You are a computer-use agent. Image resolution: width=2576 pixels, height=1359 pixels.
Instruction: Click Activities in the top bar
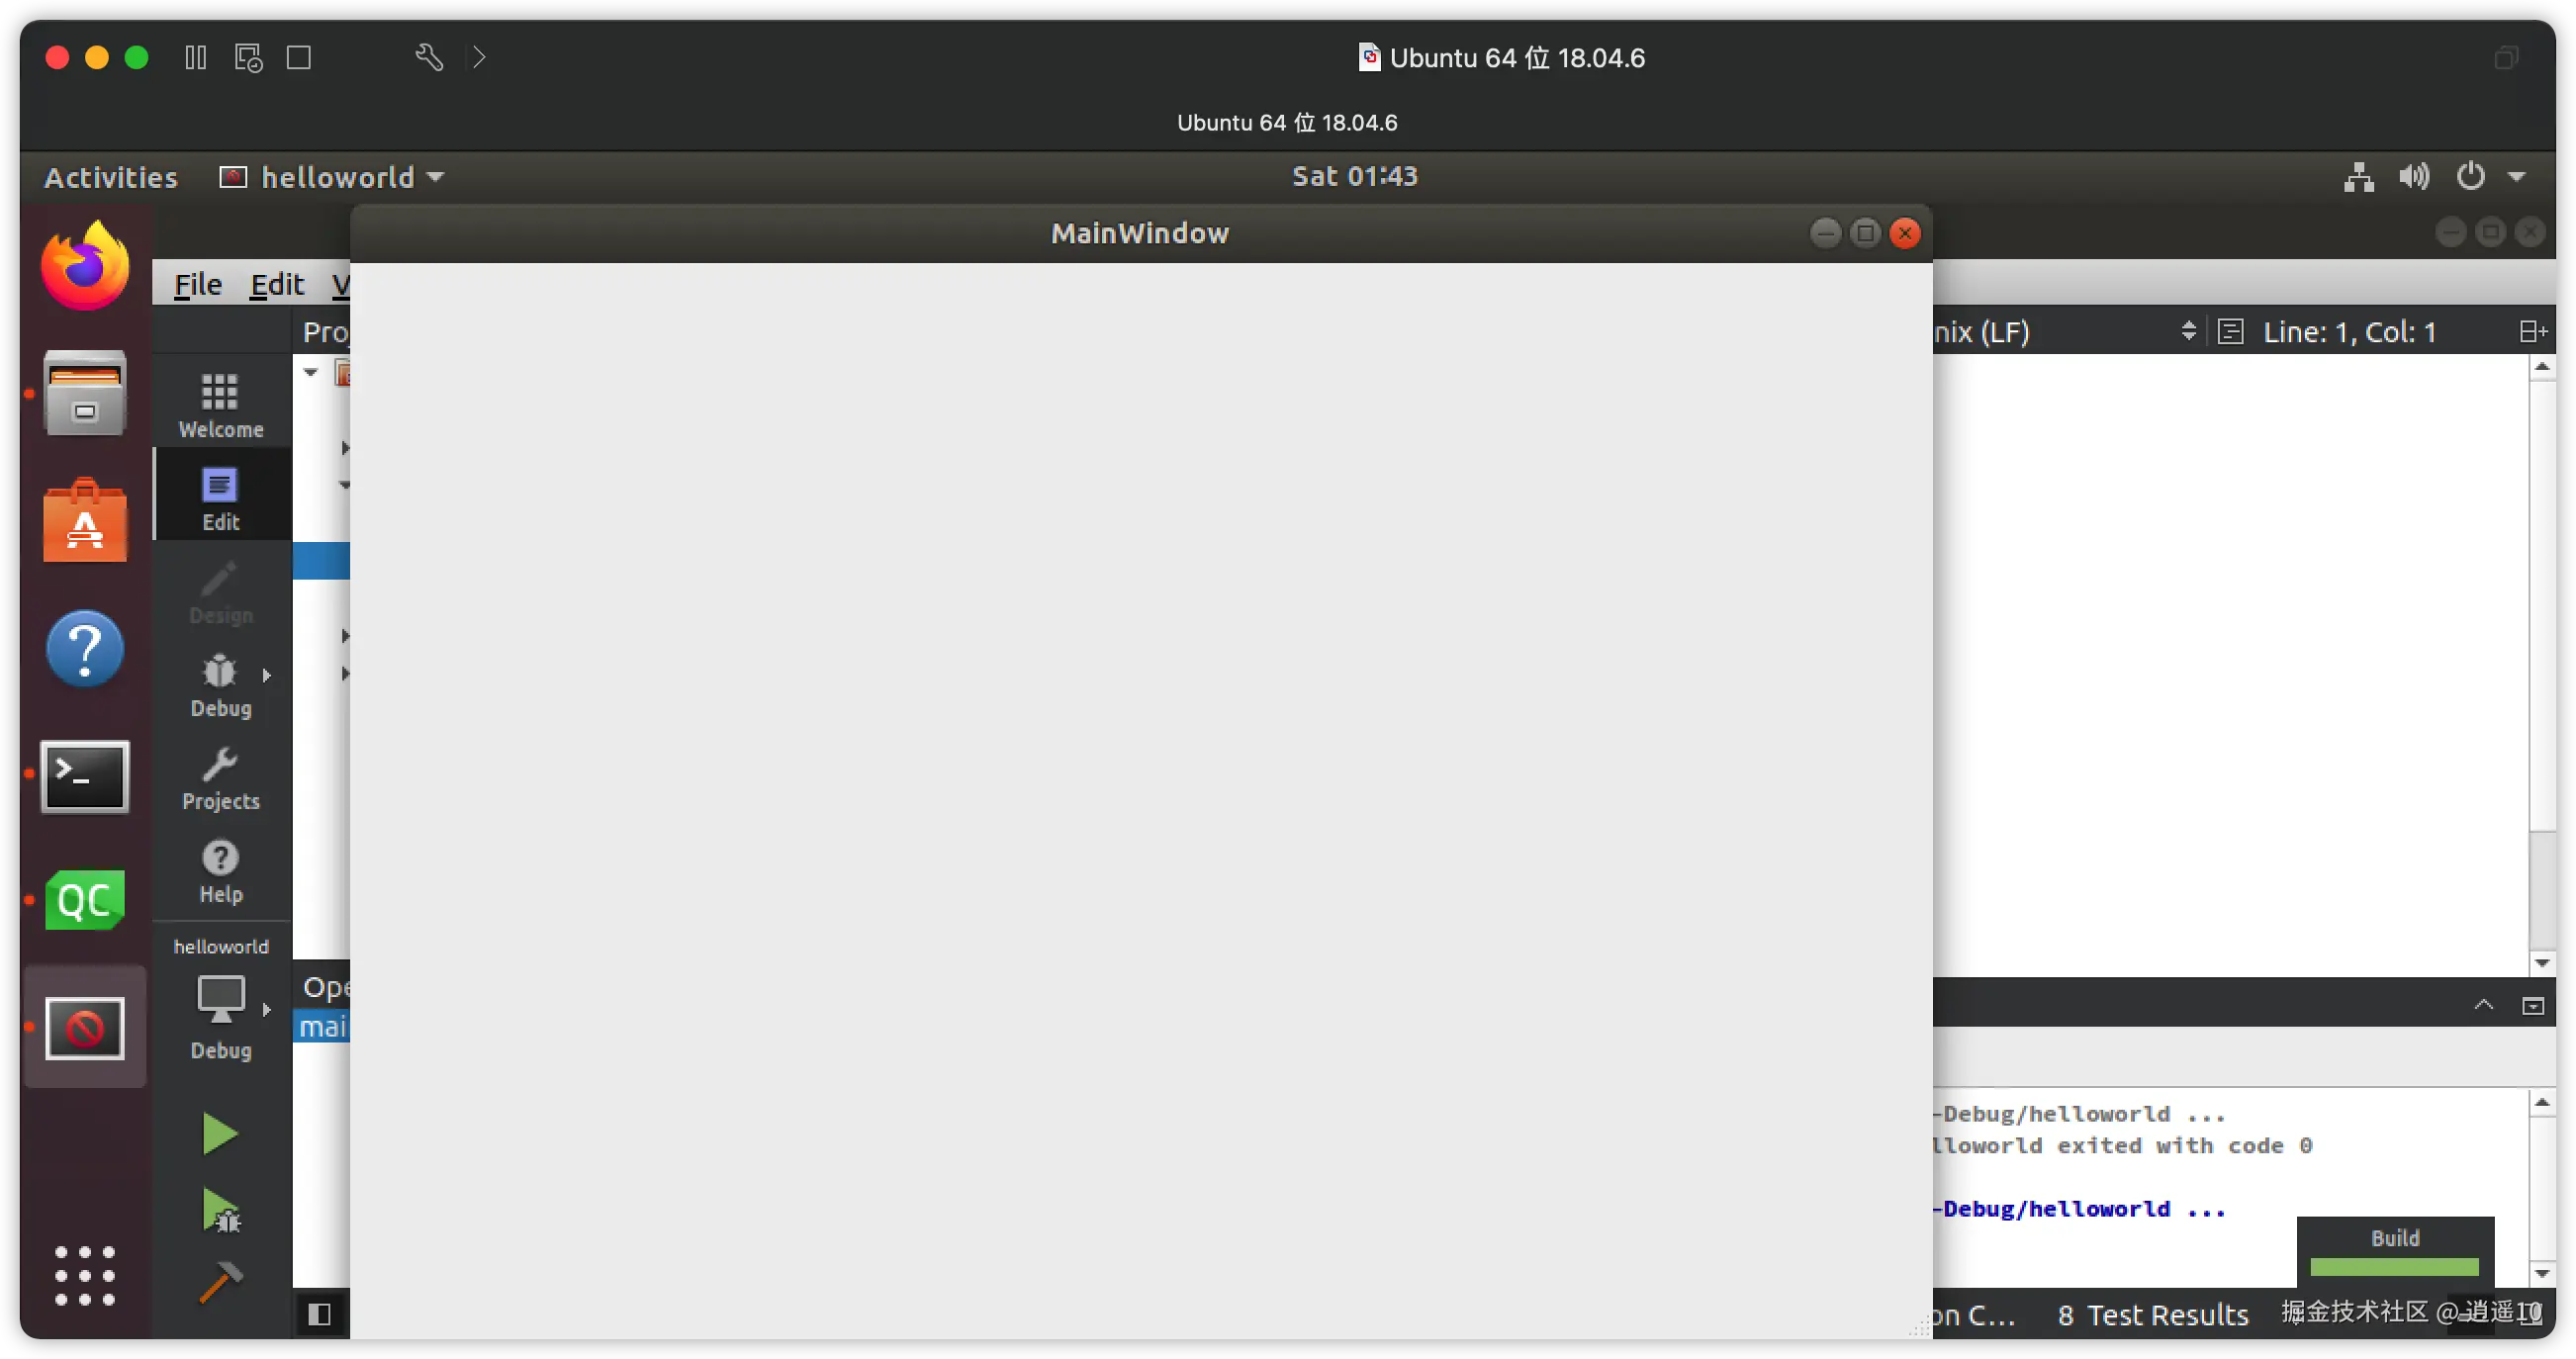[x=111, y=177]
